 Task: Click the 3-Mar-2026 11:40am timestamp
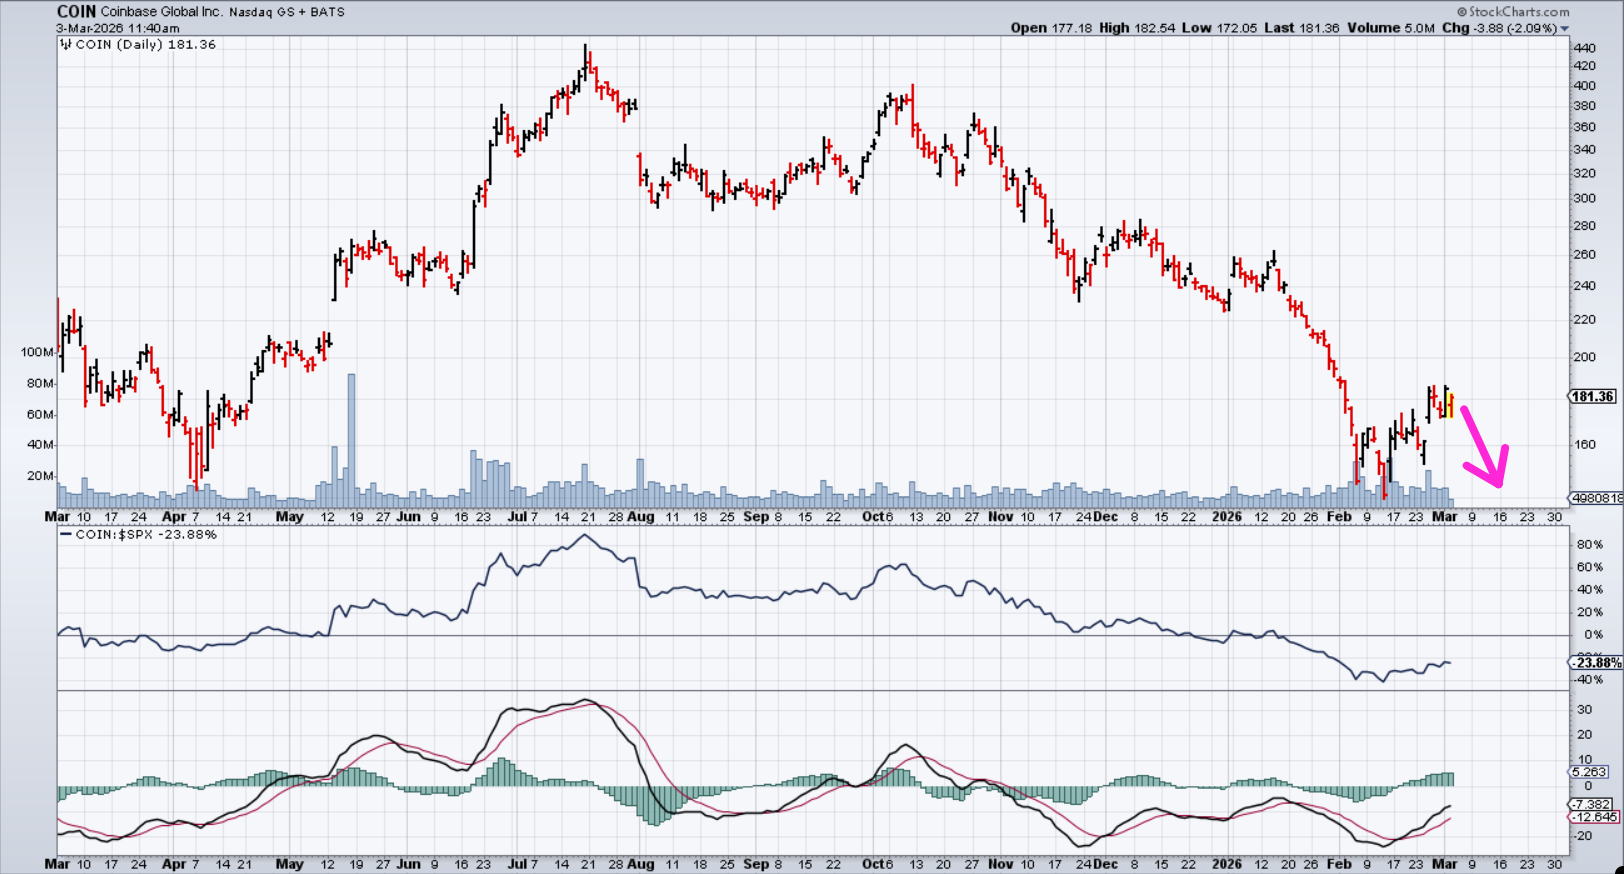118,28
